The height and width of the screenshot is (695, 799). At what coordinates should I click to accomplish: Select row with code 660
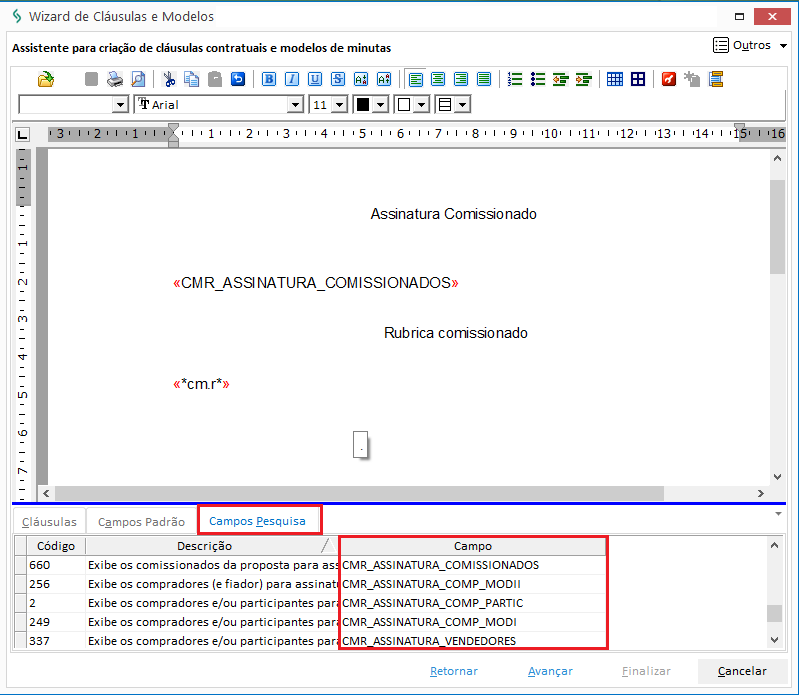pyautogui.click(x=310, y=565)
